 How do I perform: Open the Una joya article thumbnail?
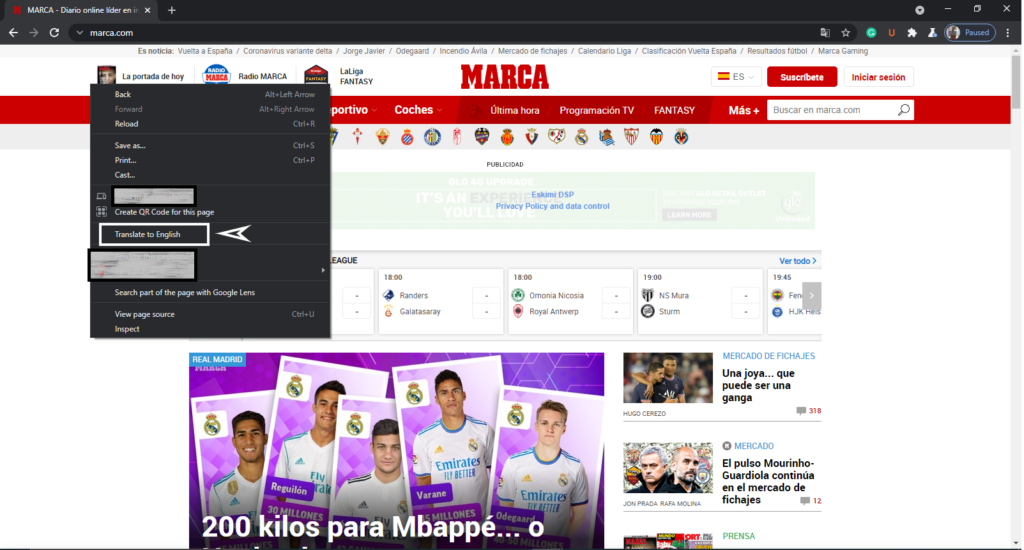click(x=667, y=378)
